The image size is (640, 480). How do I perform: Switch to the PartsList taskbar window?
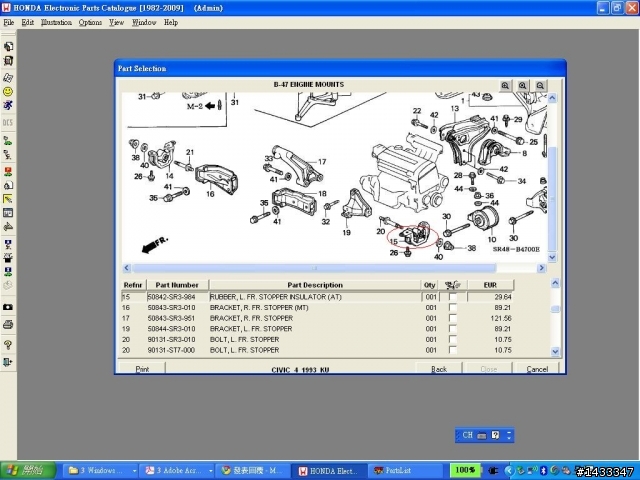pyautogui.click(x=405, y=471)
